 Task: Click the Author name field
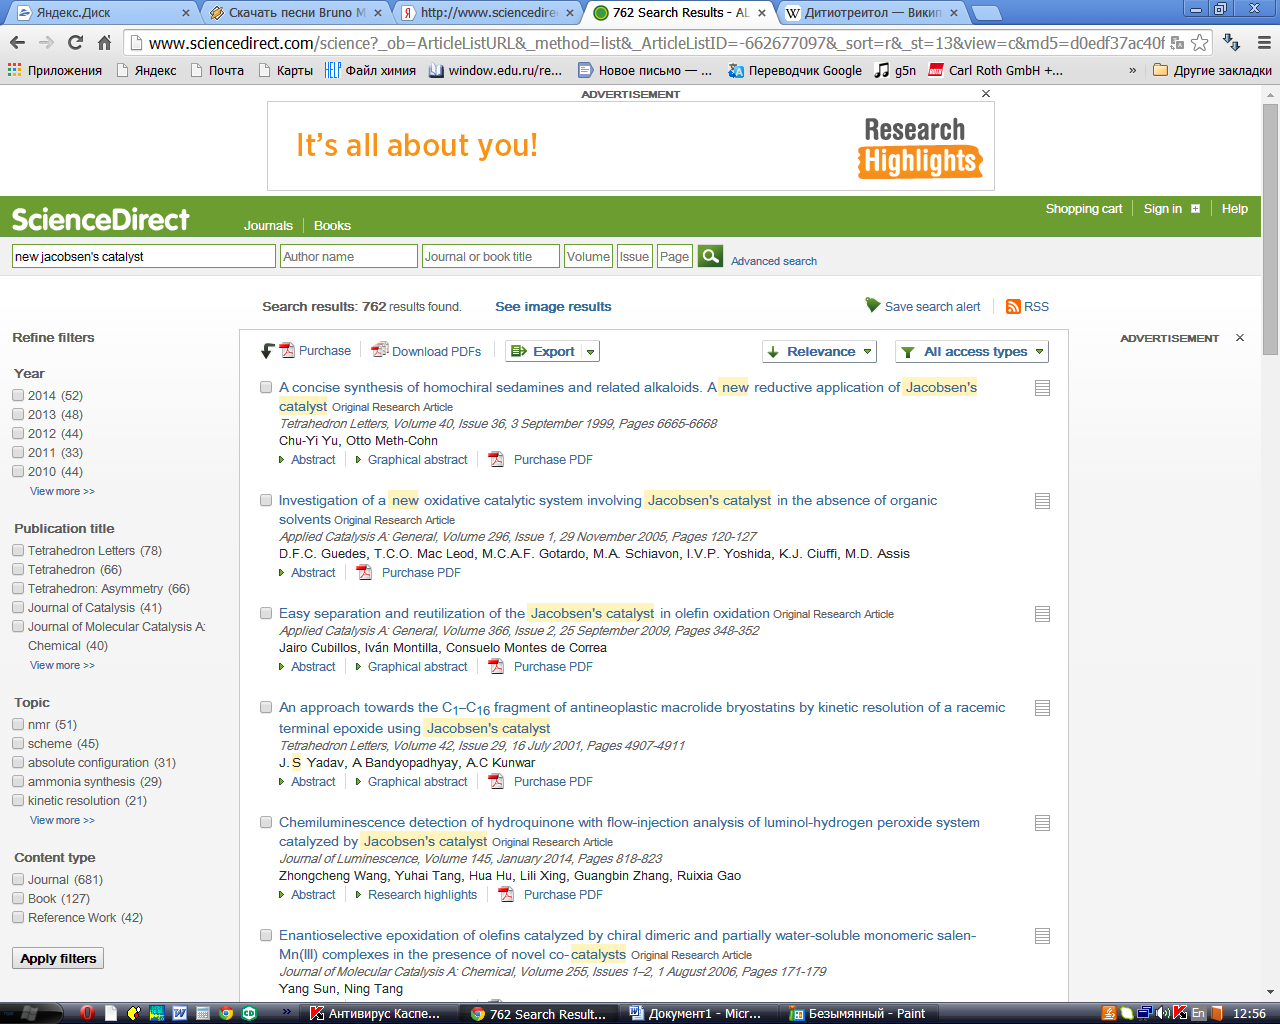pyautogui.click(x=348, y=256)
